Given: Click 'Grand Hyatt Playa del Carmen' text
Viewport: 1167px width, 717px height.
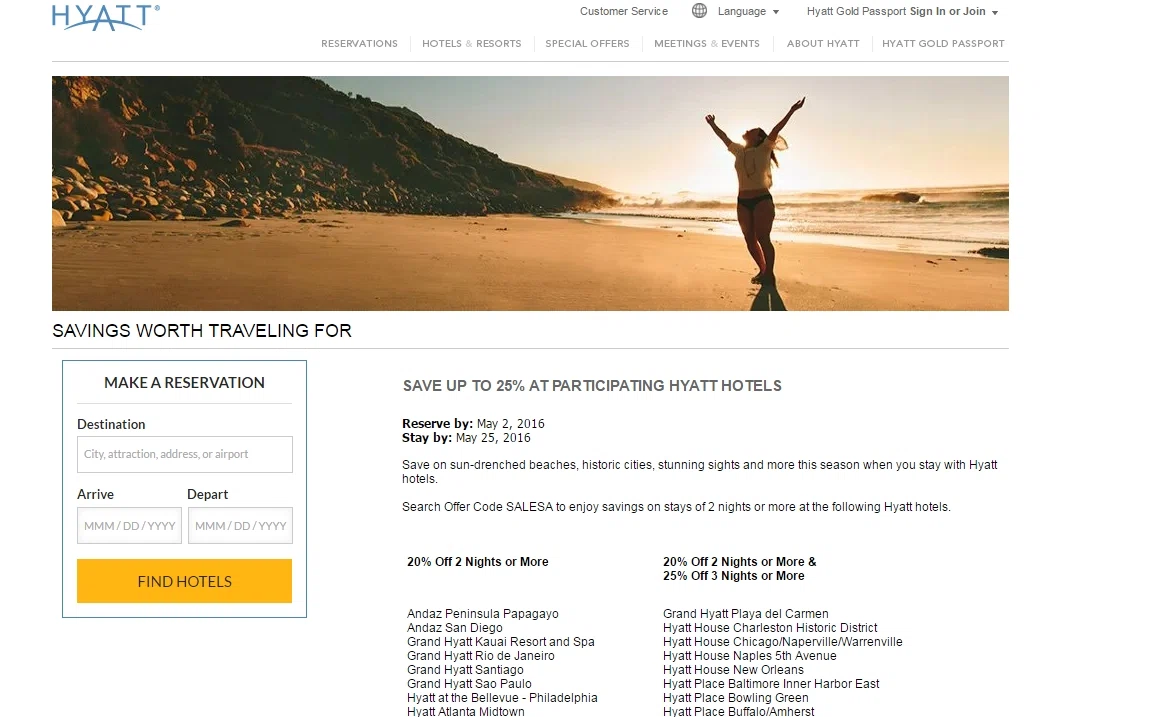Looking at the screenshot, I should [746, 614].
